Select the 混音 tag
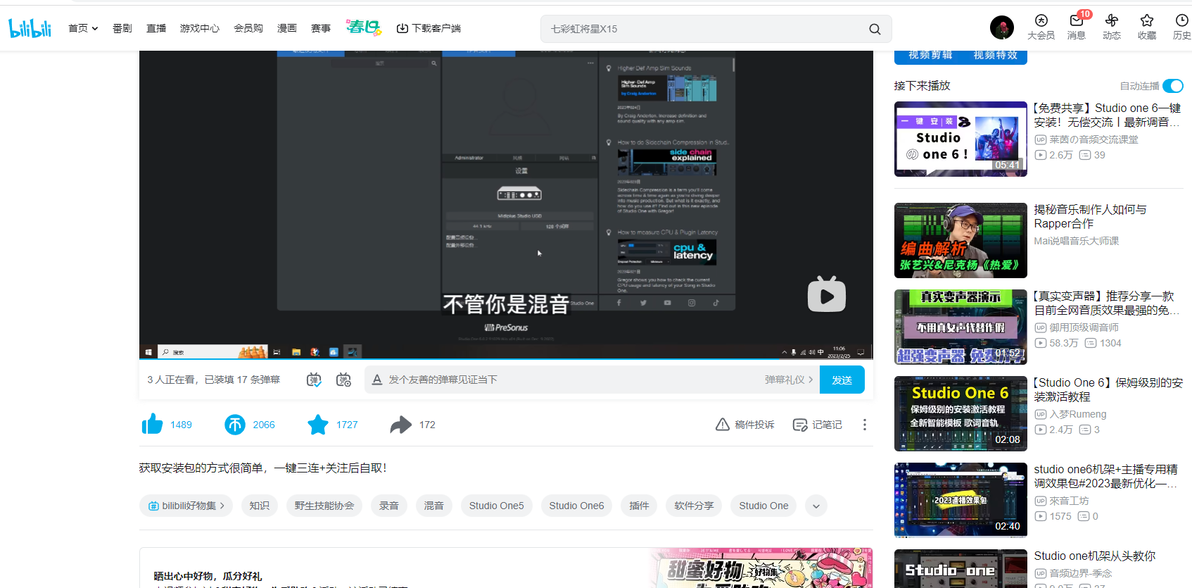 (x=434, y=506)
